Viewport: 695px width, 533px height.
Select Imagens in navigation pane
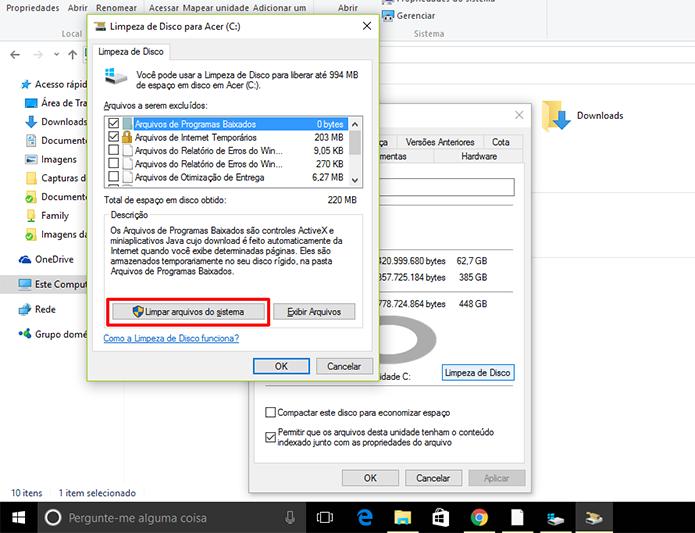[51, 160]
